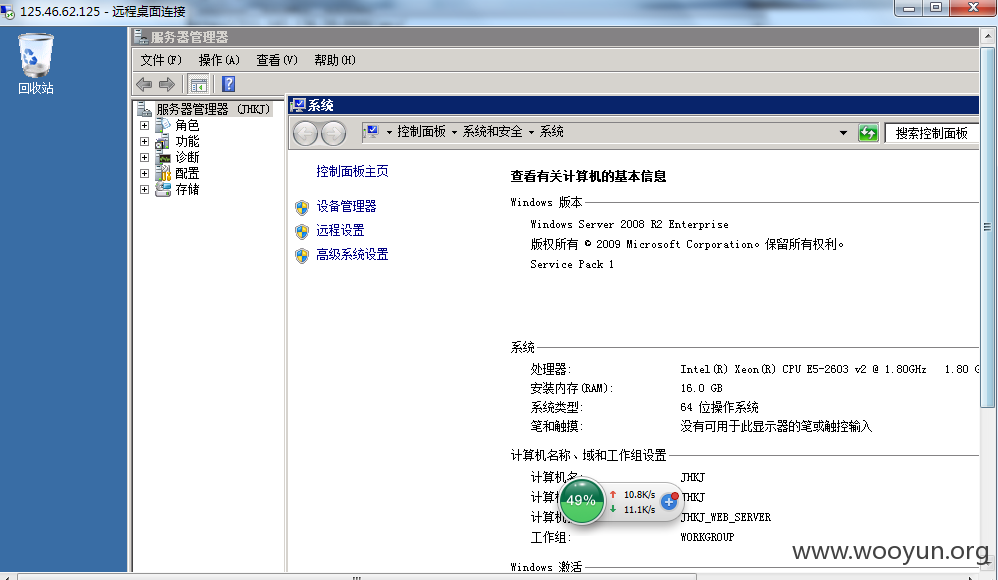Click the computer icon in the address bar
The width and height of the screenshot is (998, 580).
pos(372,132)
